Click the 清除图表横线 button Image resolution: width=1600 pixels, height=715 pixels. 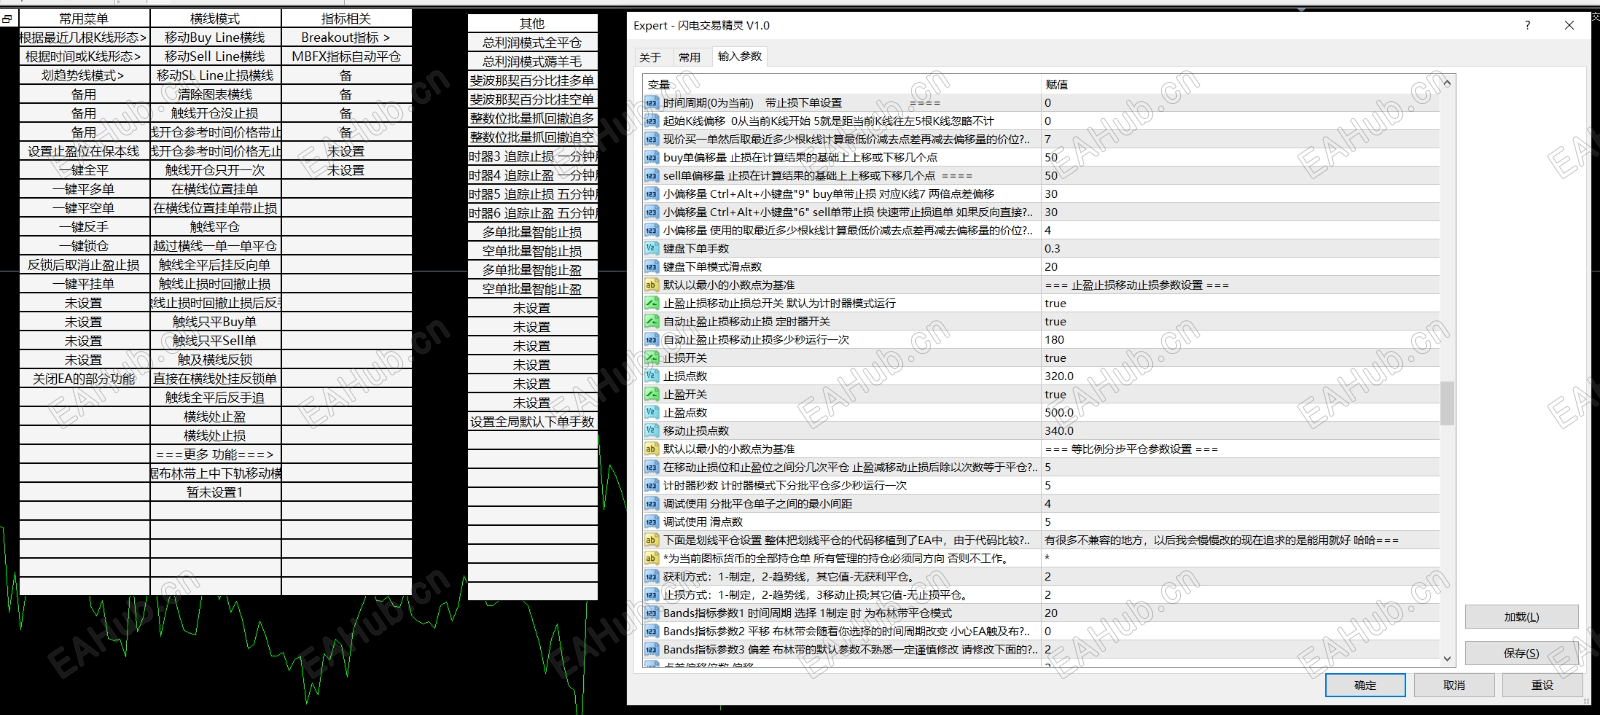[x=215, y=94]
